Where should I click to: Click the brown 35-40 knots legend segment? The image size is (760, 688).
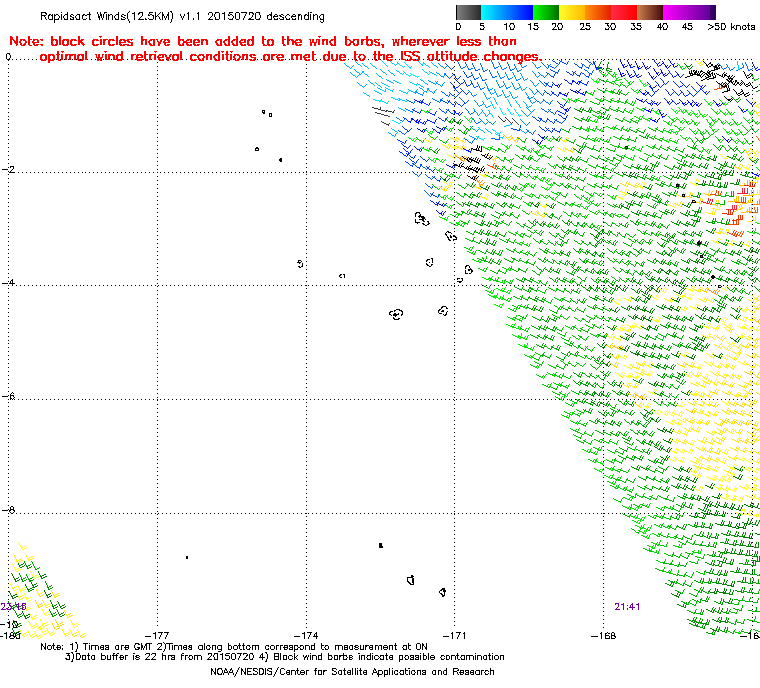coord(650,12)
